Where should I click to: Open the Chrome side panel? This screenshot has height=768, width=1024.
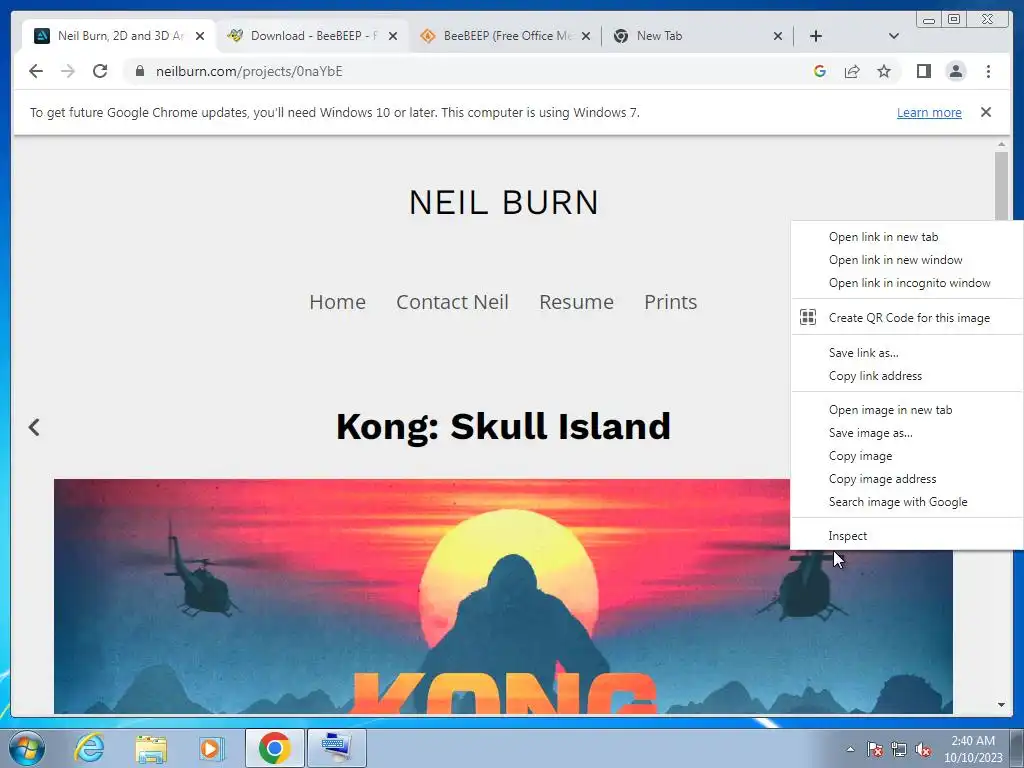click(x=923, y=71)
